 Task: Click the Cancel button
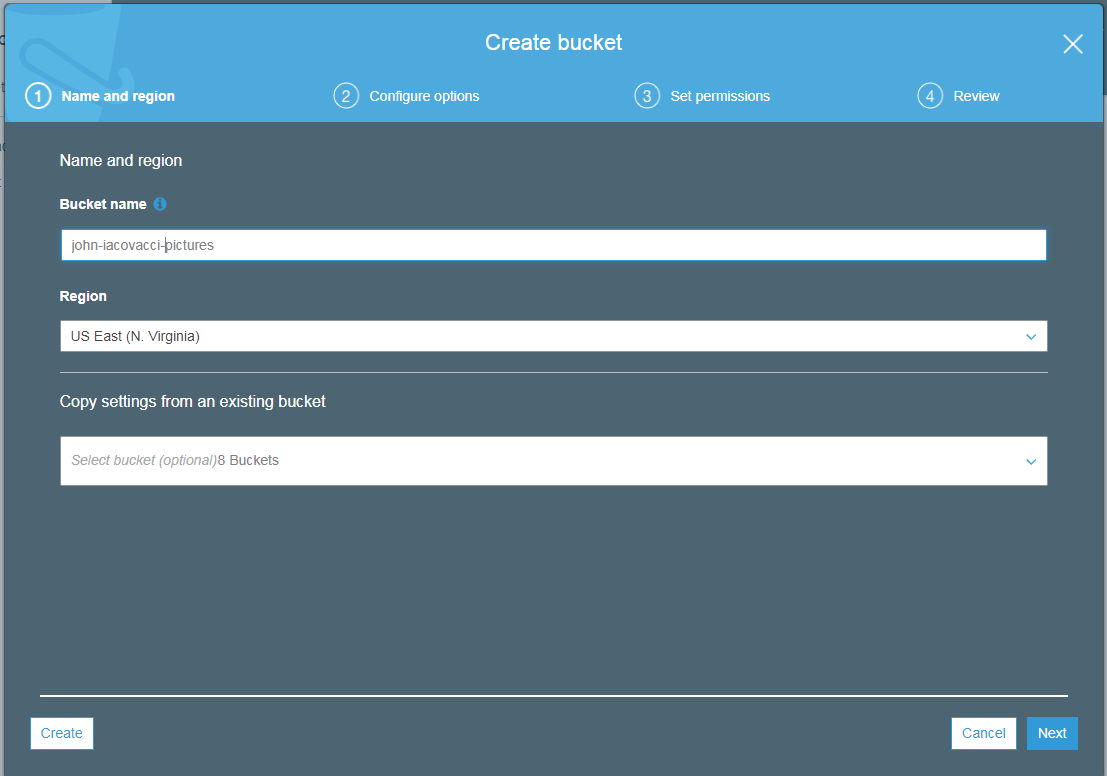pos(983,733)
